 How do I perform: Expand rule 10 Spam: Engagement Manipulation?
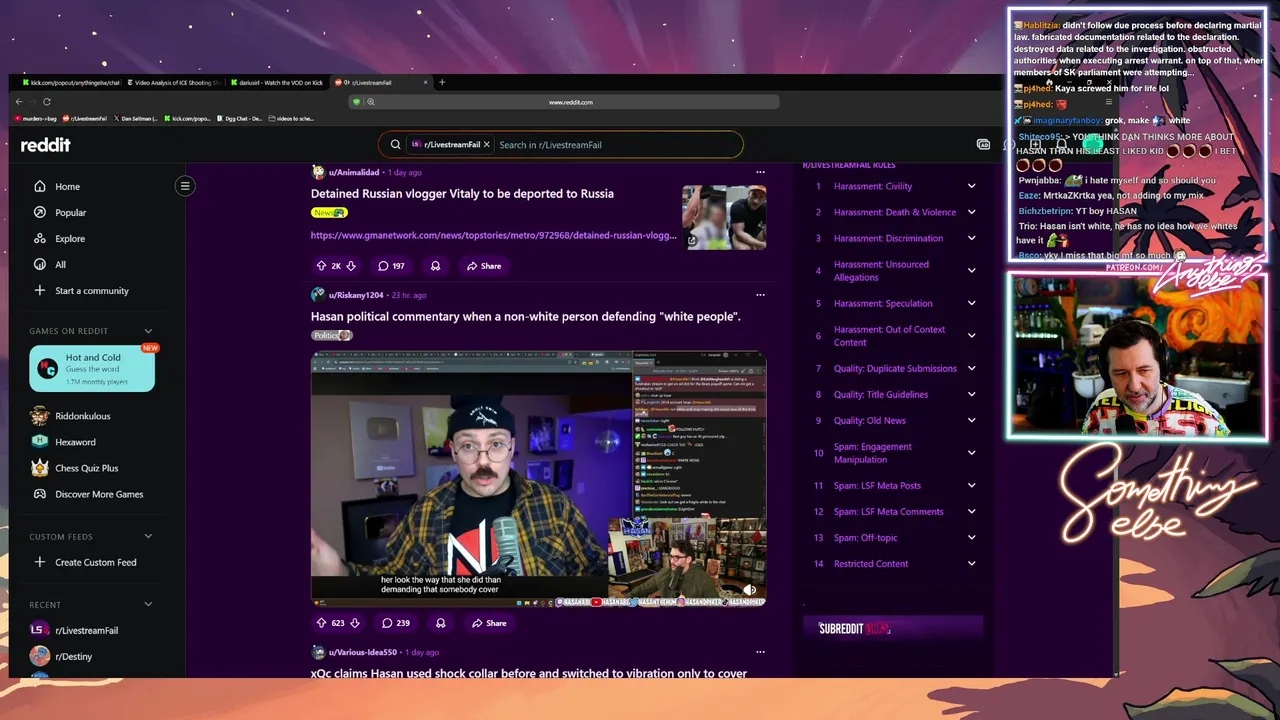click(971, 453)
